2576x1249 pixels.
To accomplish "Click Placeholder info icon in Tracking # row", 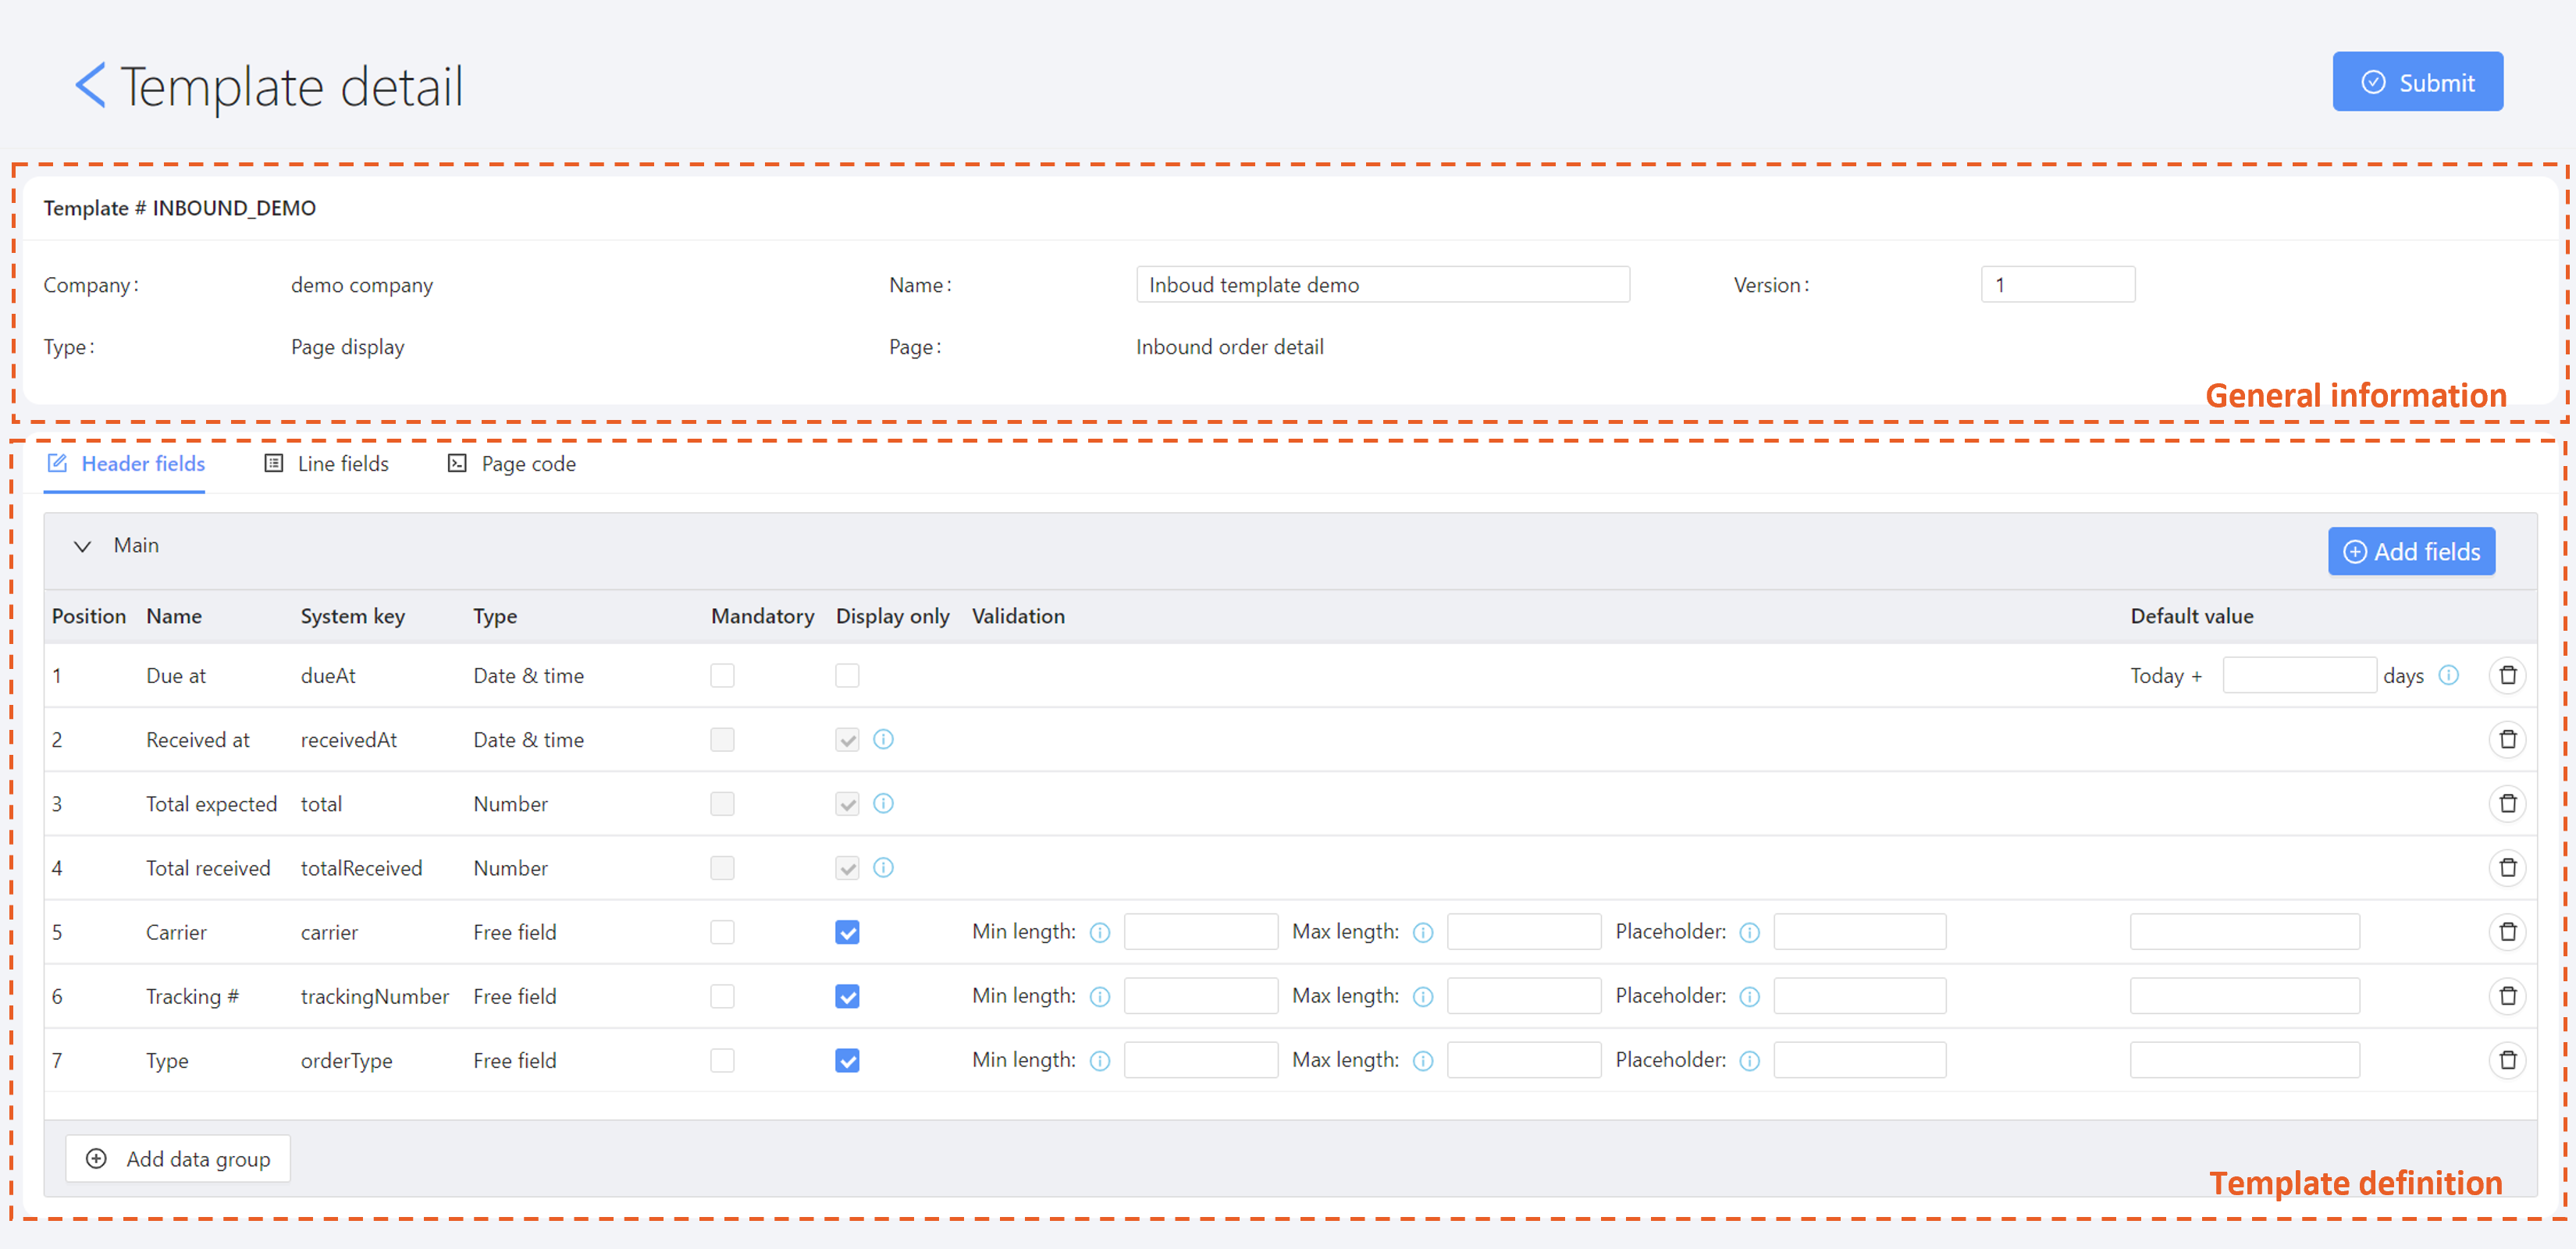I will pyautogui.click(x=1749, y=996).
